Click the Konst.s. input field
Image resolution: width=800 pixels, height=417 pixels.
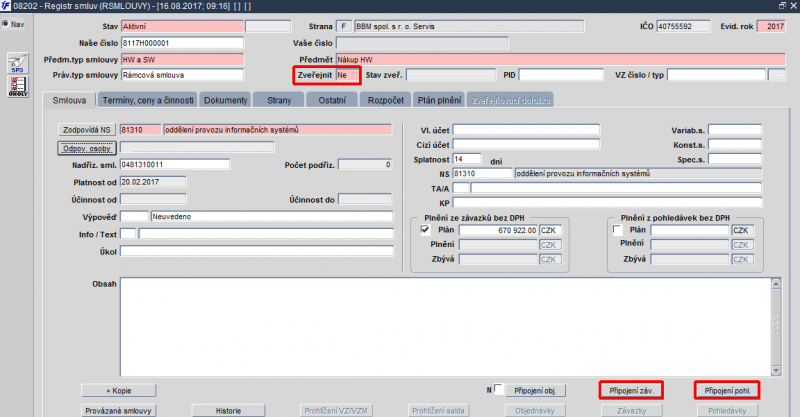coord(735,144)
